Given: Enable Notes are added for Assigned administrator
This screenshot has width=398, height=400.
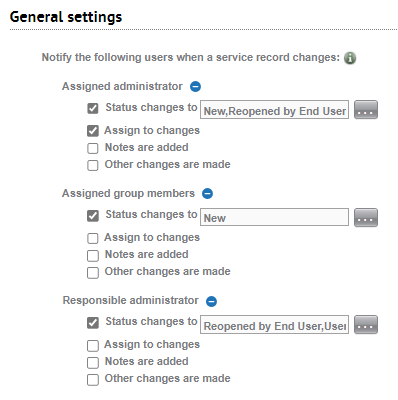Looking at the screenshot, I should coord(93,148).
